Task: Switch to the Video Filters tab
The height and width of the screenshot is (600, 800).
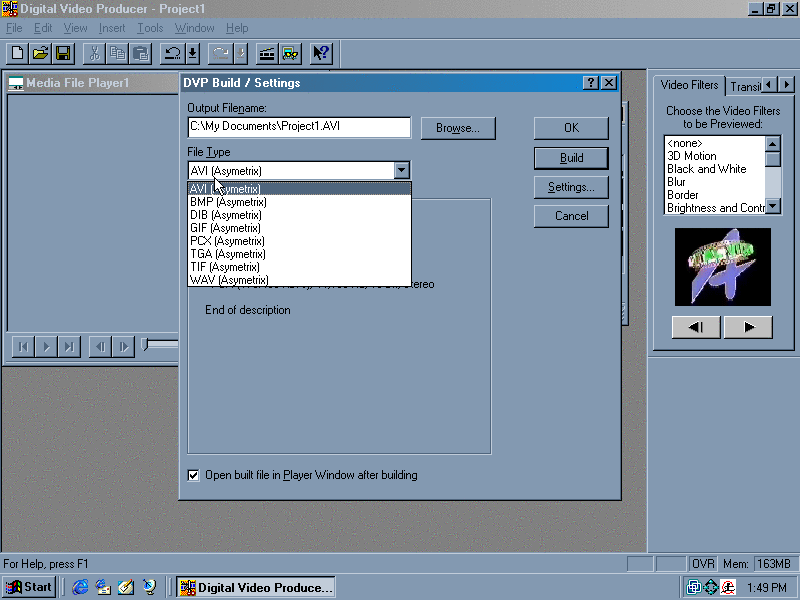Action: (x=689, y=85)
